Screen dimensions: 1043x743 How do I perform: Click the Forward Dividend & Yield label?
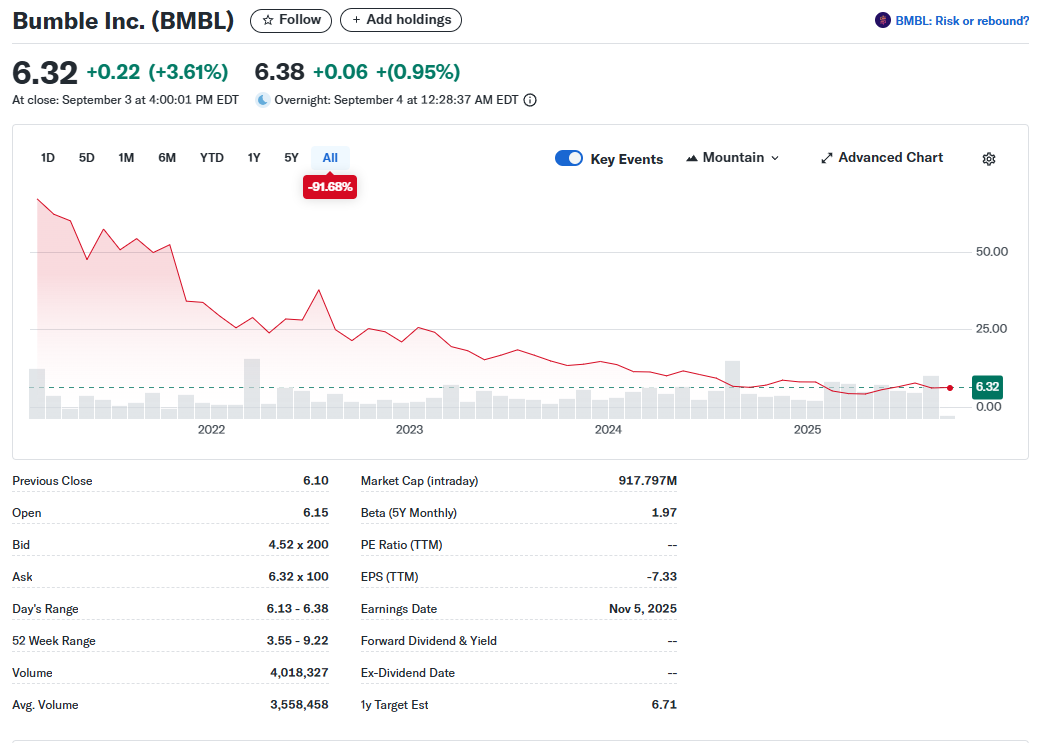428,641
